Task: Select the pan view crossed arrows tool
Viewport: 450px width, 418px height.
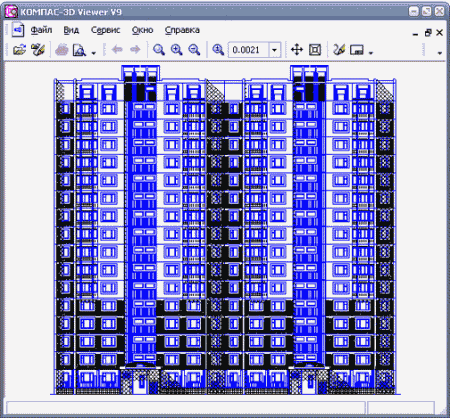Action: click(x=297, y=50)
